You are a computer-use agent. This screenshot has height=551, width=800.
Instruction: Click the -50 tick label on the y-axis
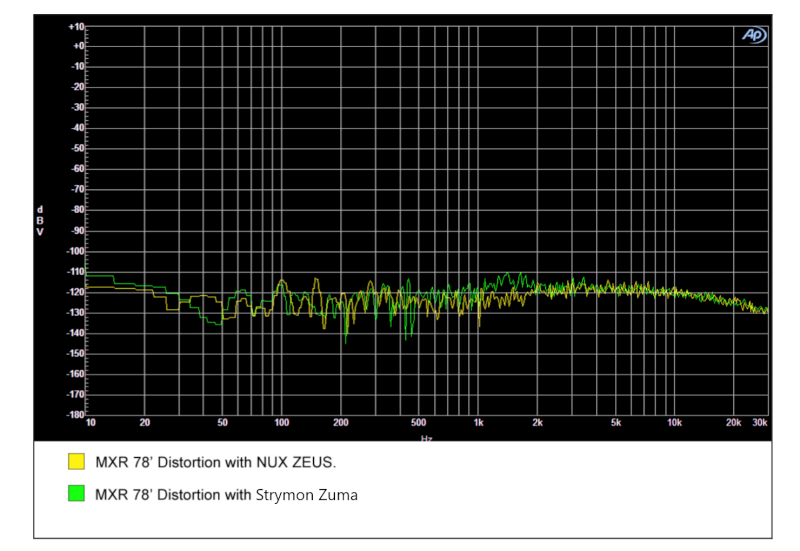click(x=77, y=148)
